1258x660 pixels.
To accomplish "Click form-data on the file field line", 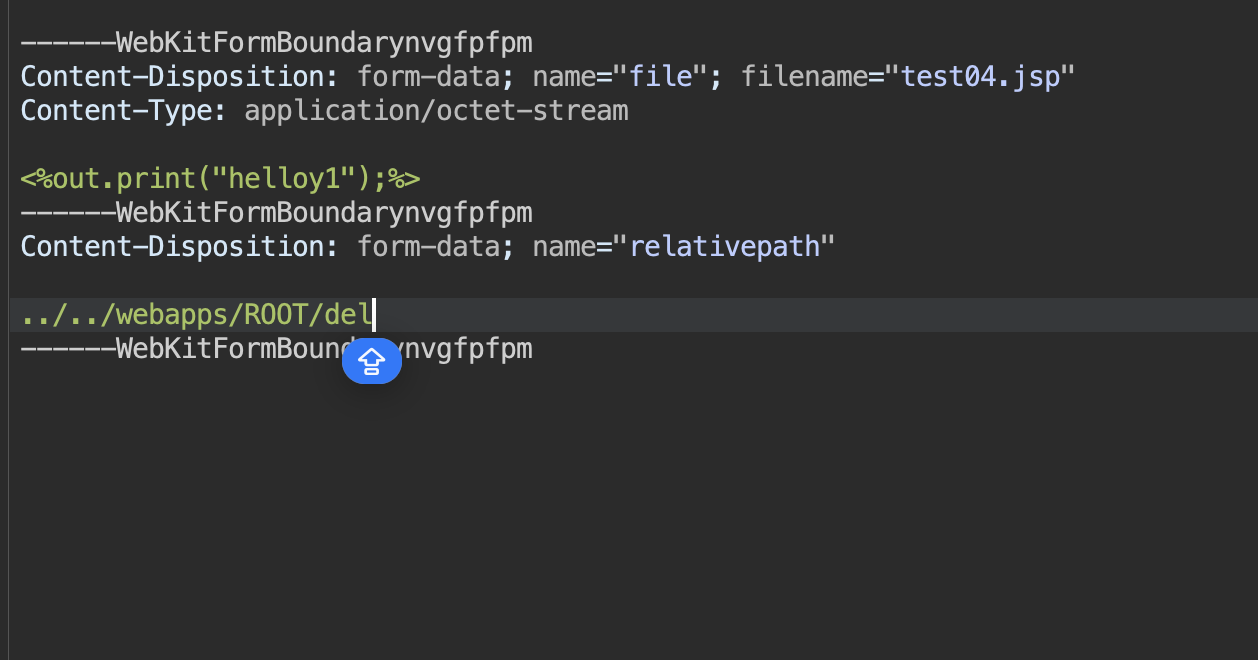I will point(428,77).
